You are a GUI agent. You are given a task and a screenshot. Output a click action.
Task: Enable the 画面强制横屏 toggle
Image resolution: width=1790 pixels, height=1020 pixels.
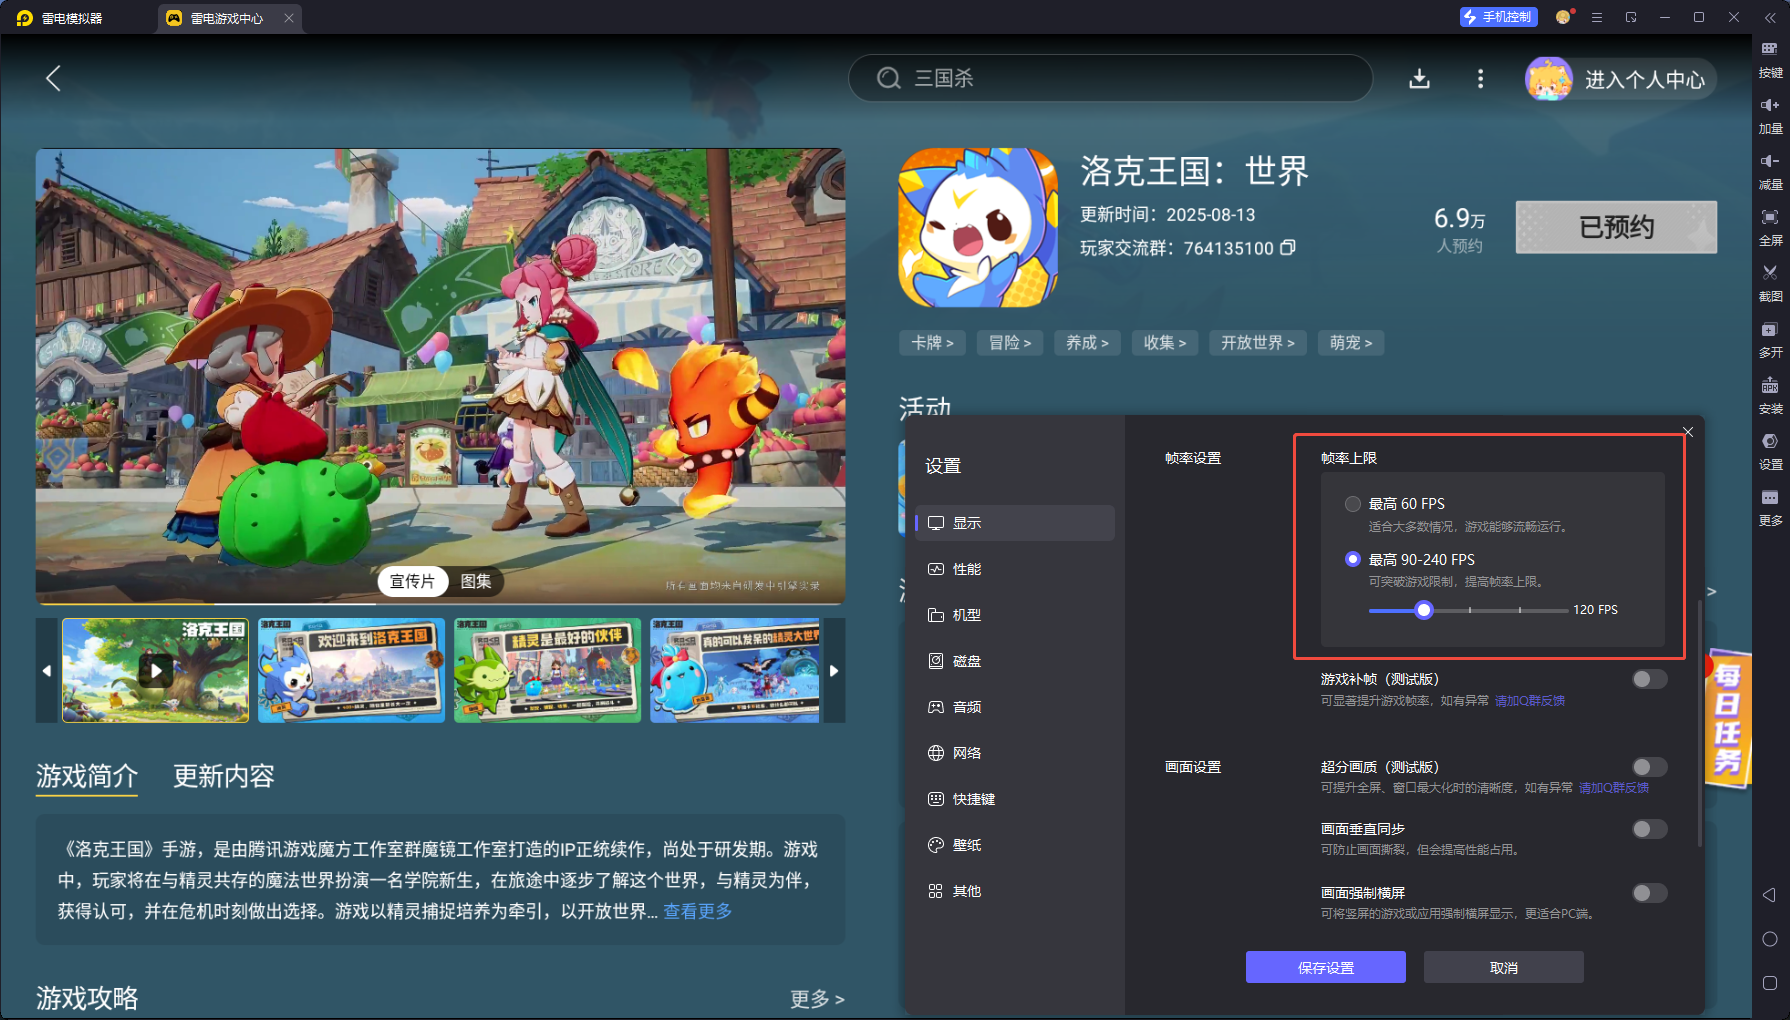click(1649, 893)
